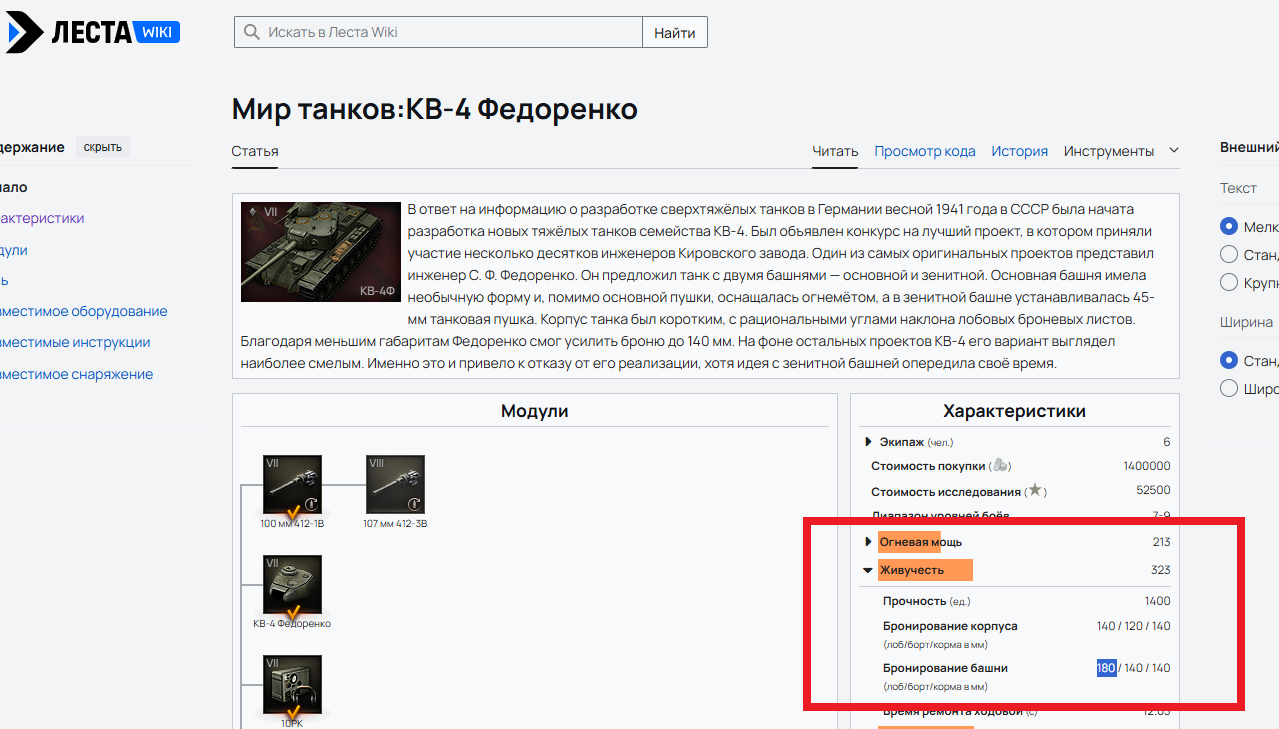Jump to the Начало contents entry

pos(14,187)
